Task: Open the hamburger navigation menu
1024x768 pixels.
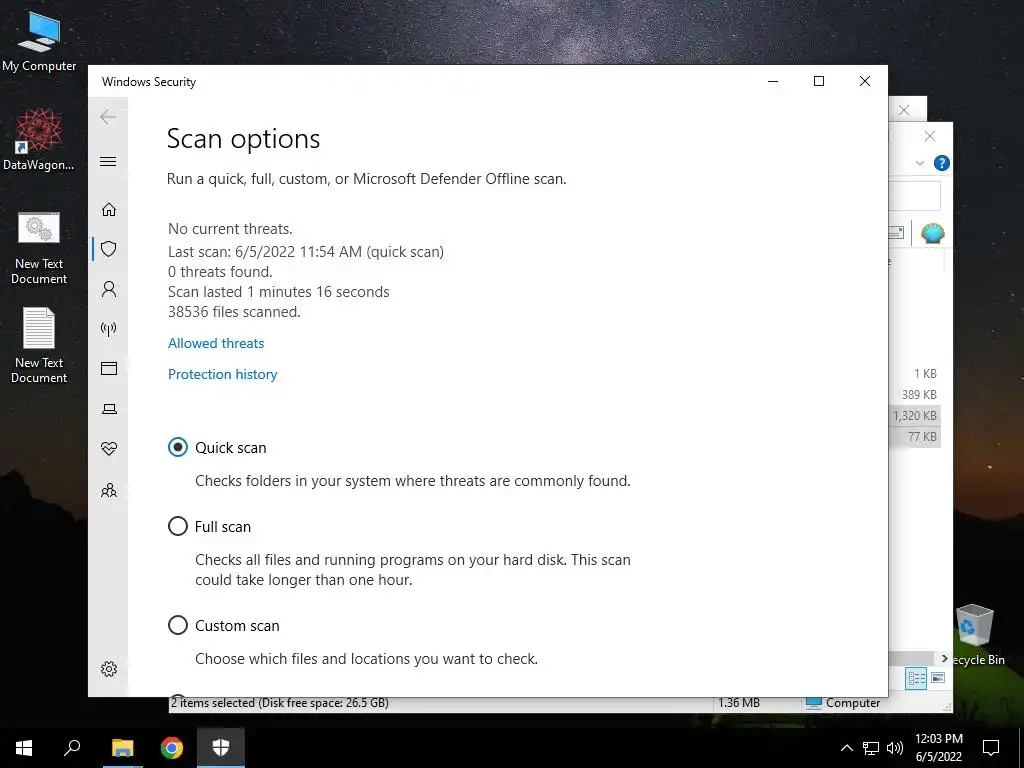Action: click(108, 161)
